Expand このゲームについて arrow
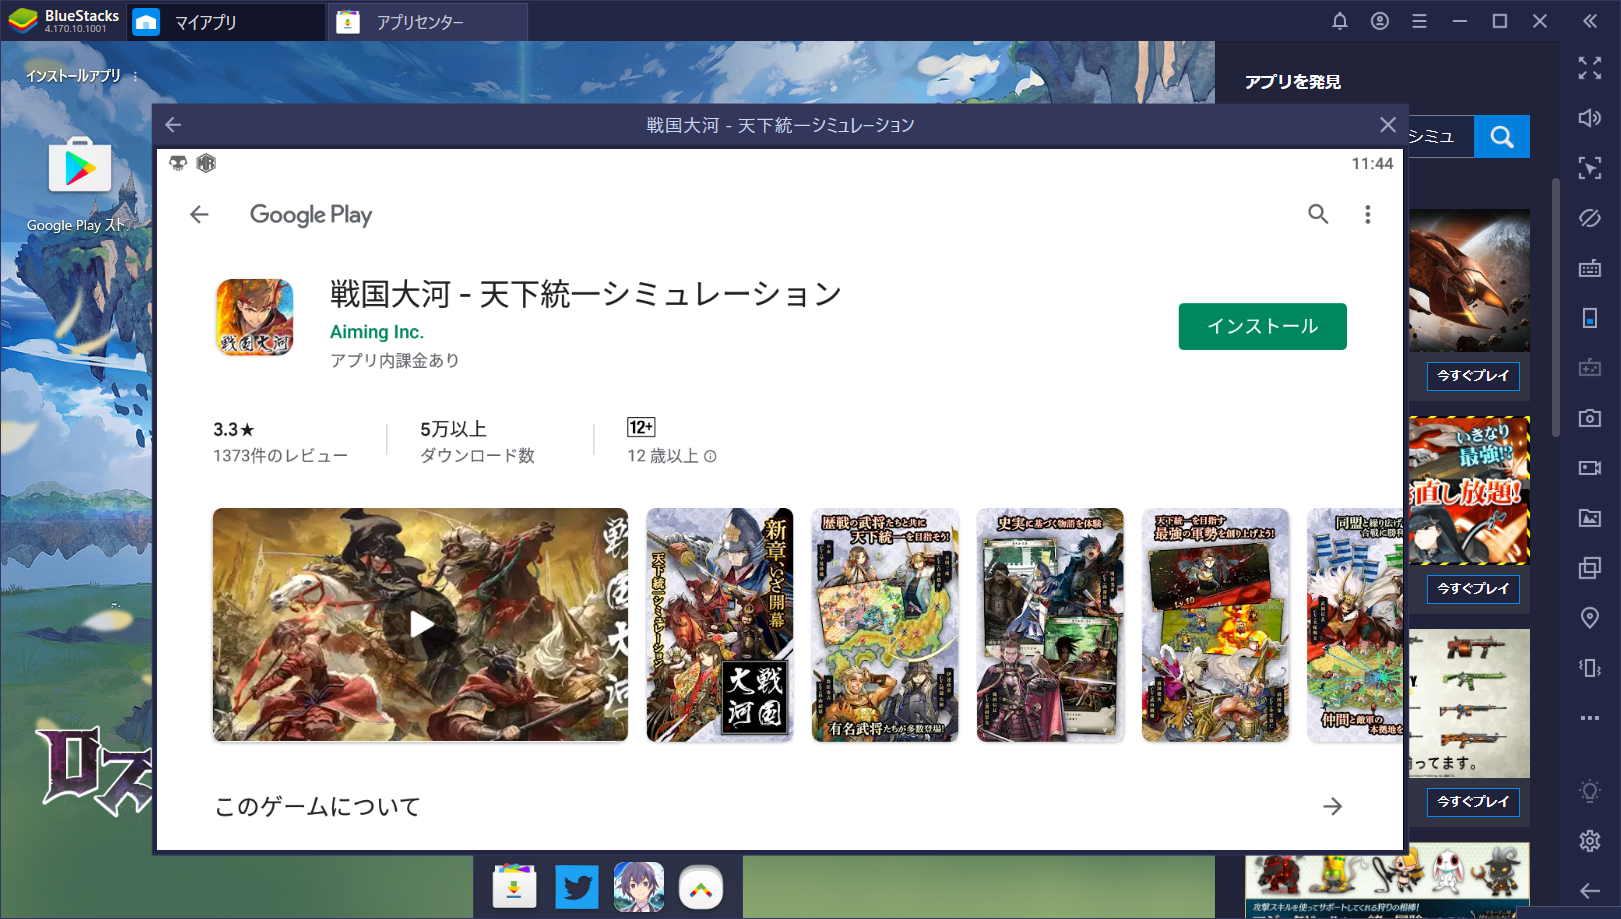This screenshot has height=919, width=1621. 1332,806
